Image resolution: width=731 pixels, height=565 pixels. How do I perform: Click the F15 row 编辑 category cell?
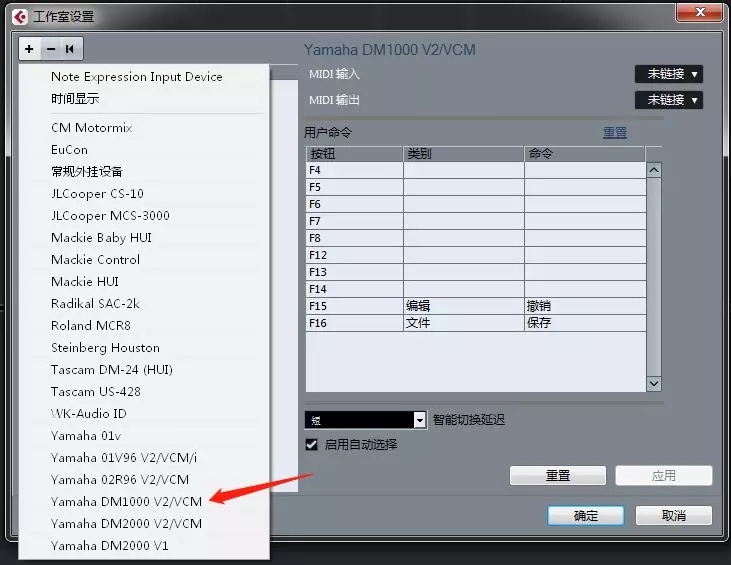click(463, 306)
